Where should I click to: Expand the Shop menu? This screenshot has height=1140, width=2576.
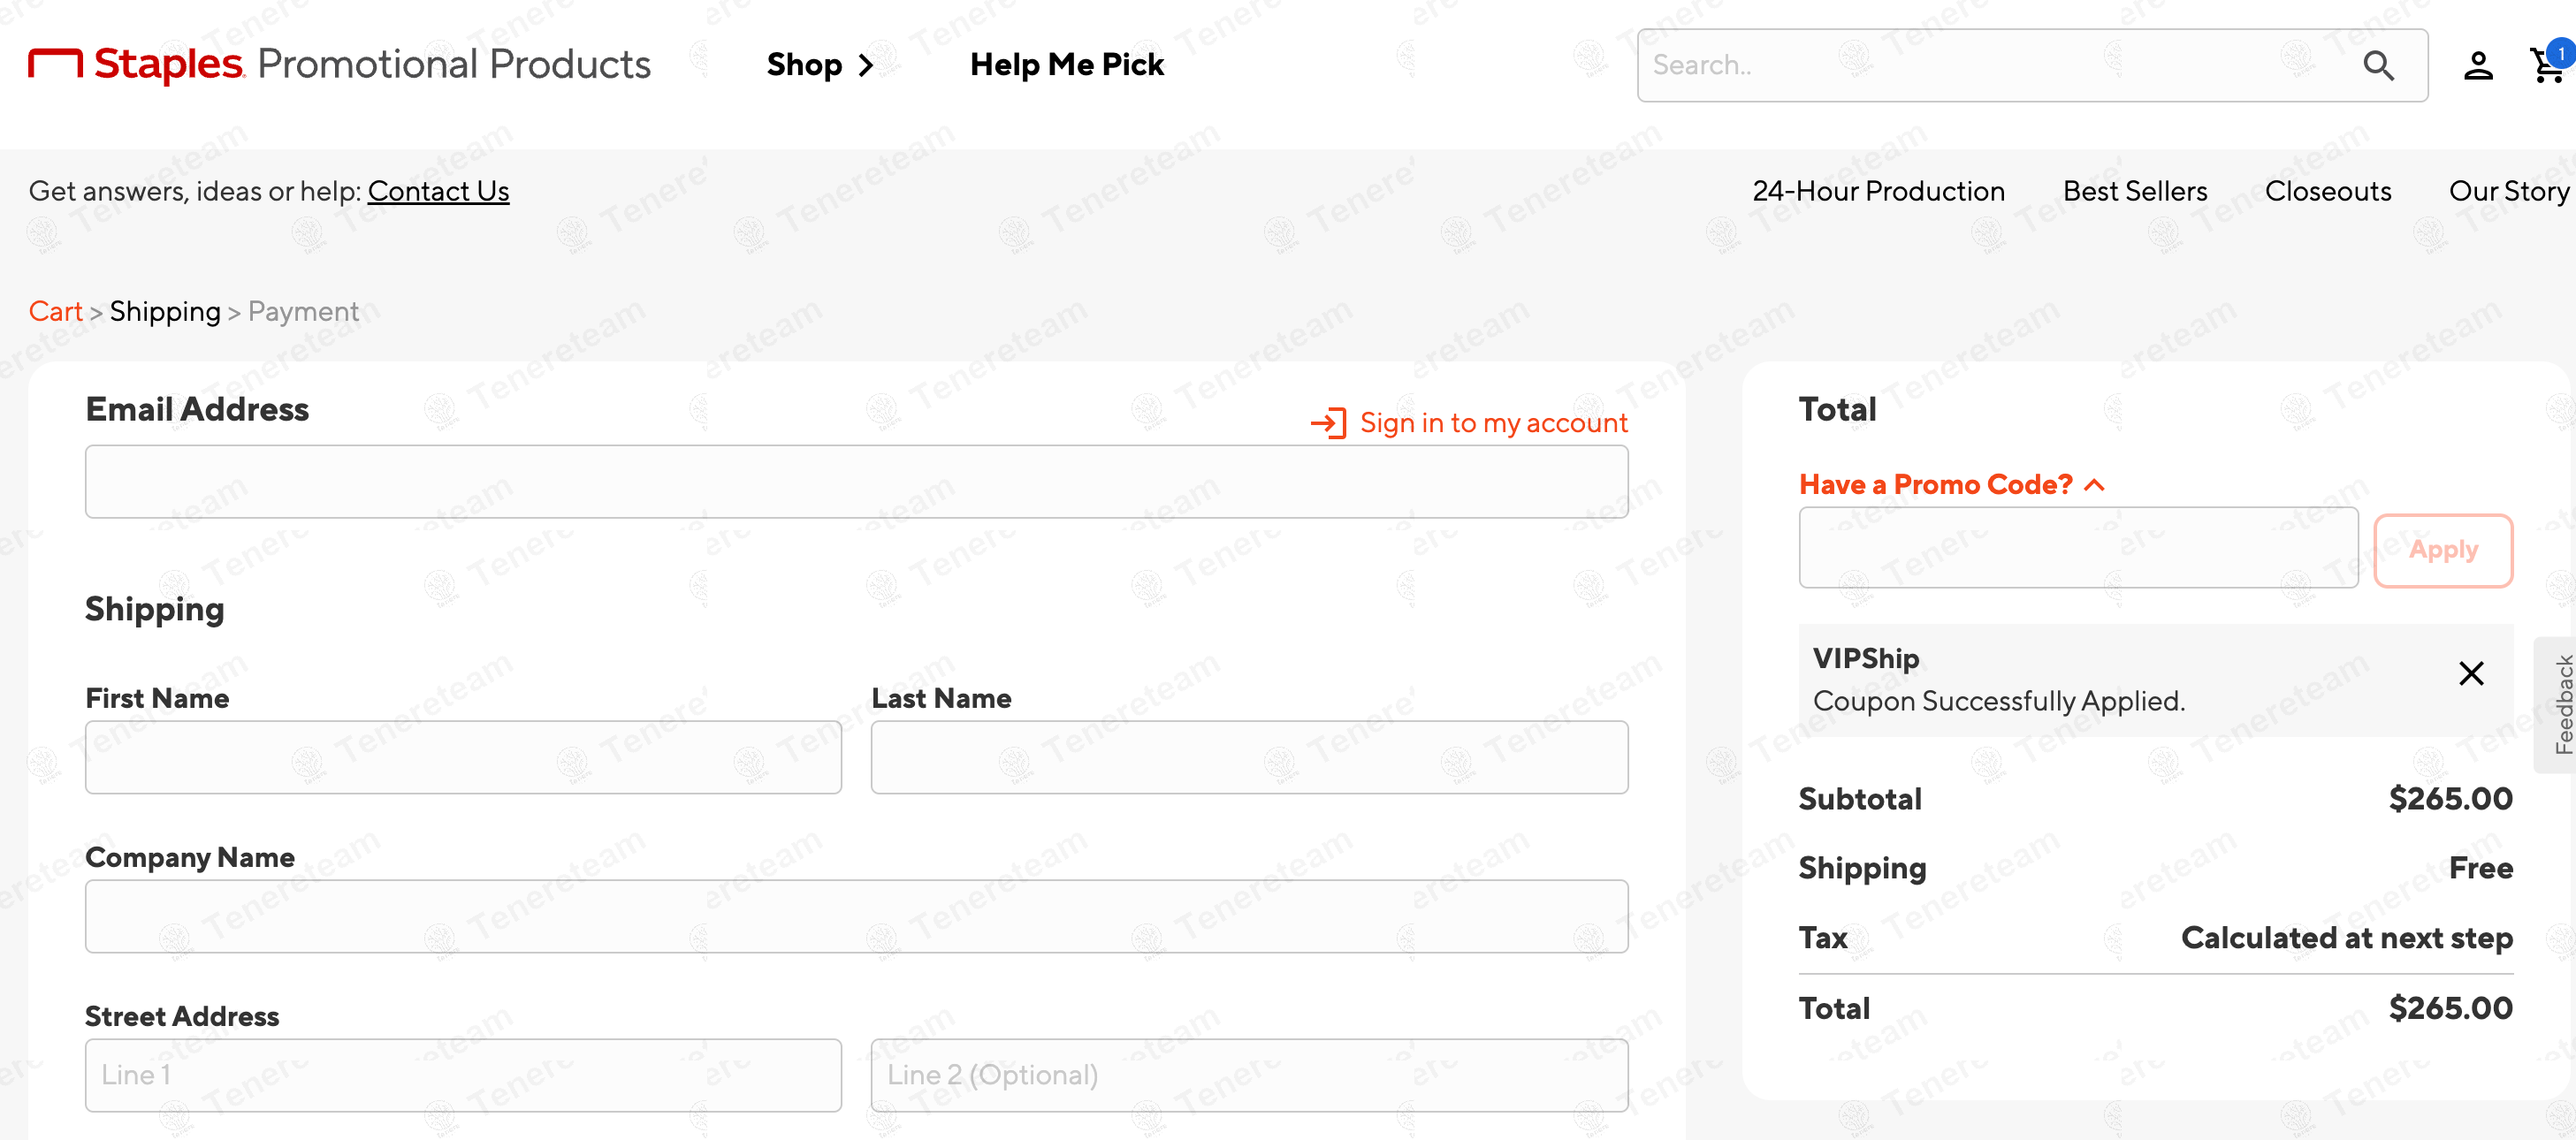click(x=820, y=65)
